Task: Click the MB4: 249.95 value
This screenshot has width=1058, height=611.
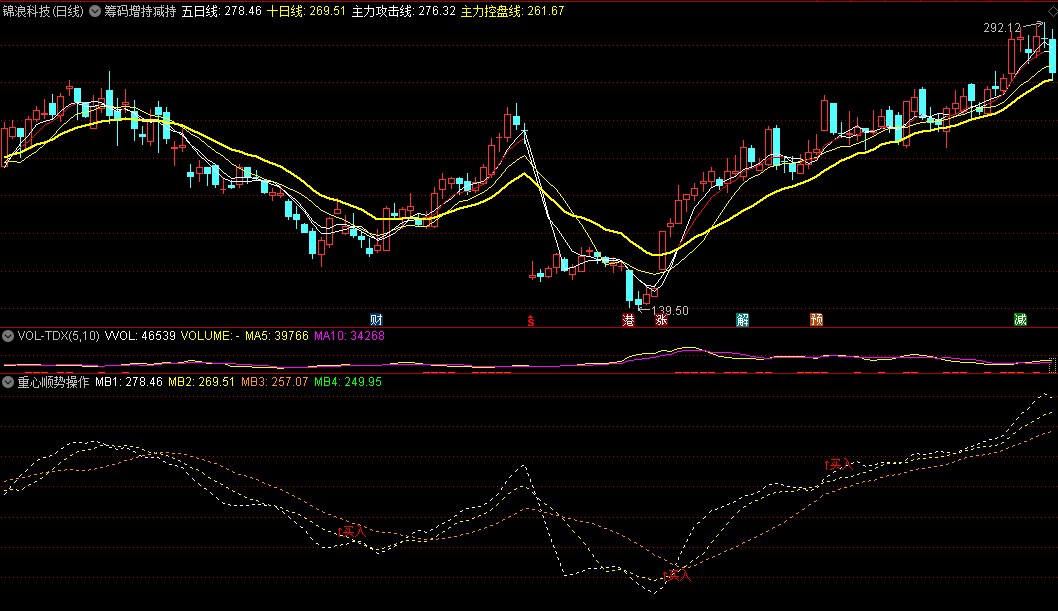Action: (348, 382)
